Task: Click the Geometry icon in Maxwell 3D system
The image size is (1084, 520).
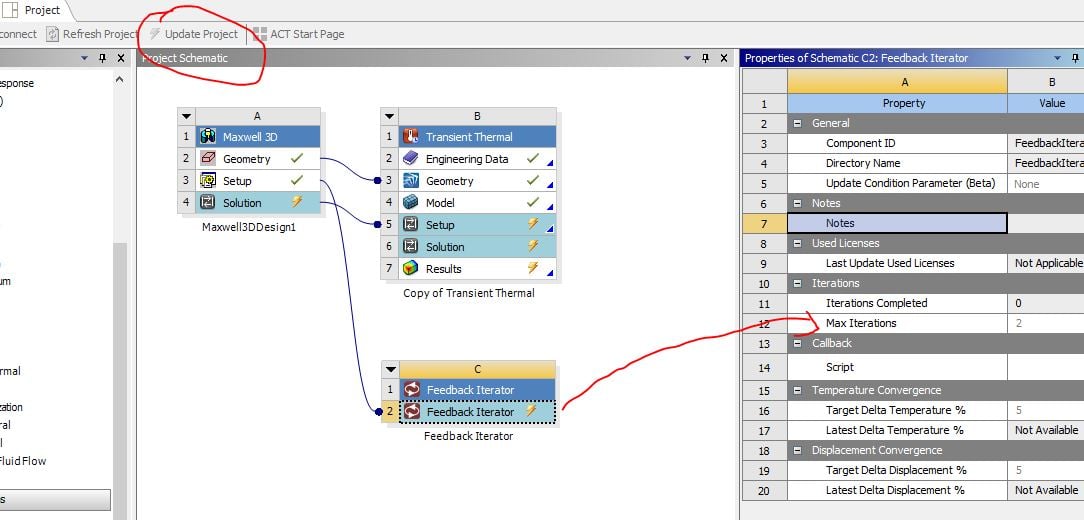Action: pos(207,159)
